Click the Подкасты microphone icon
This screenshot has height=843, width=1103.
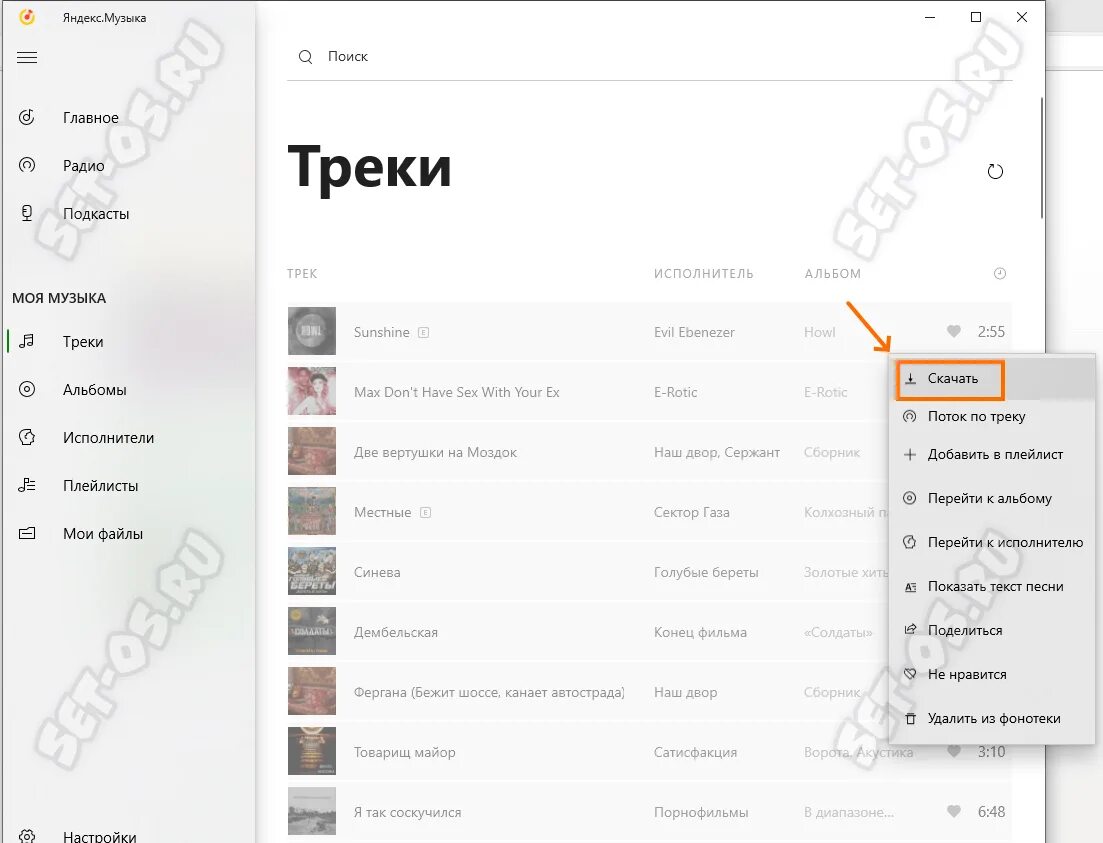(27, 213)
